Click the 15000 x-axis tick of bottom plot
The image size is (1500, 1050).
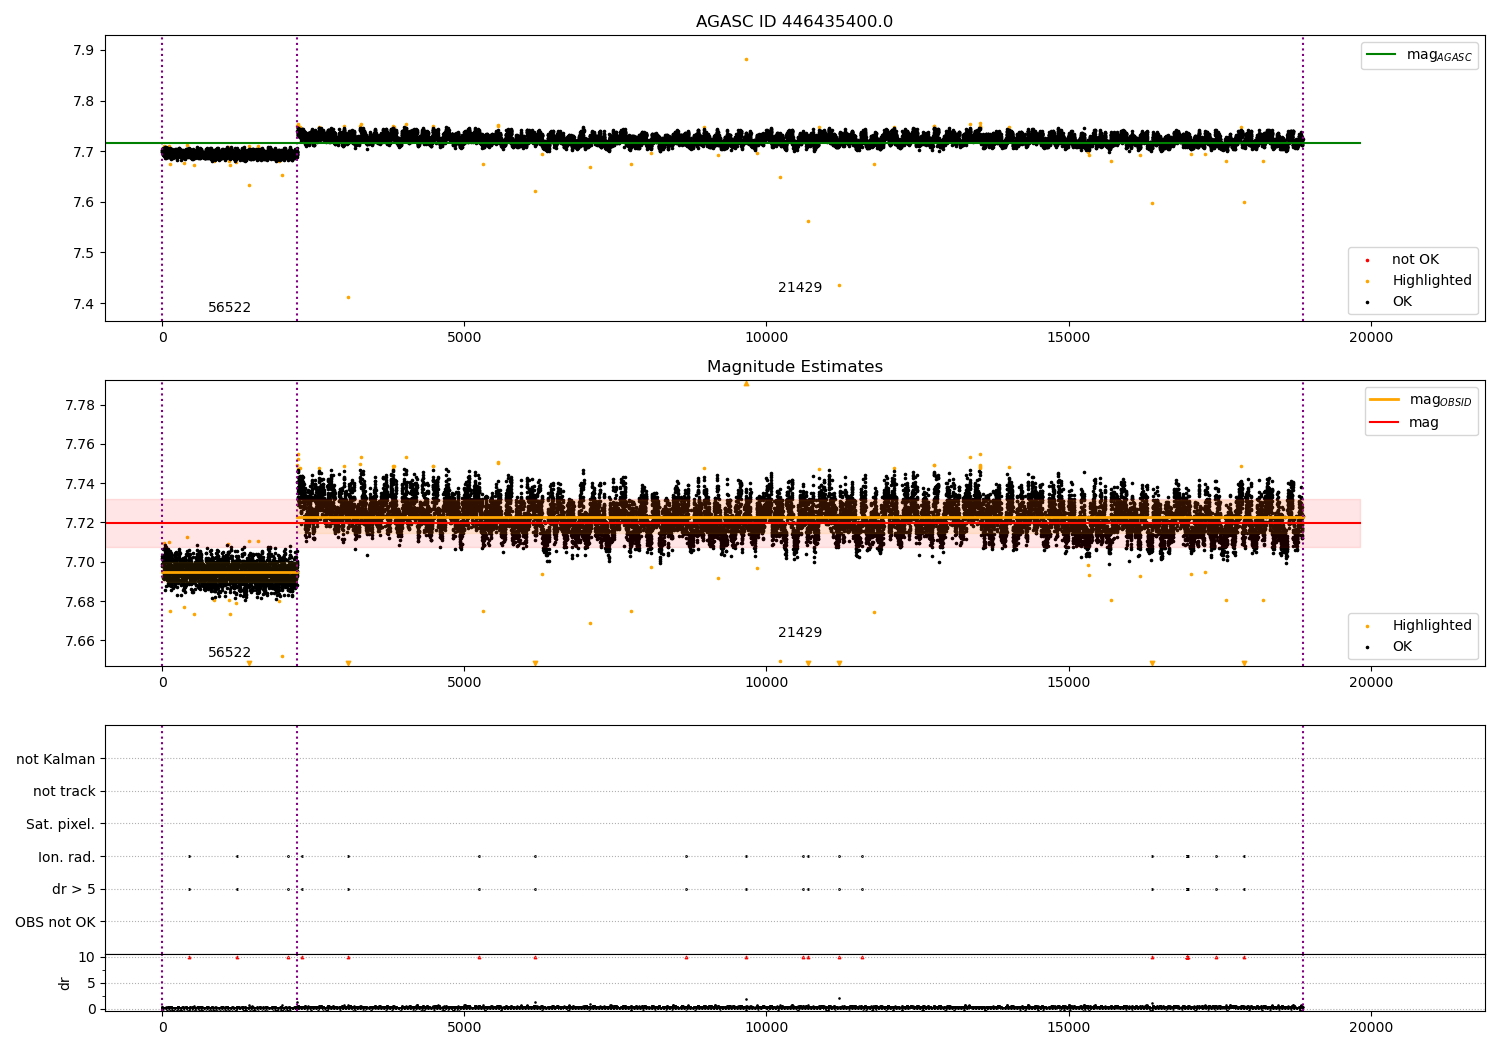coord(1068,1028)
